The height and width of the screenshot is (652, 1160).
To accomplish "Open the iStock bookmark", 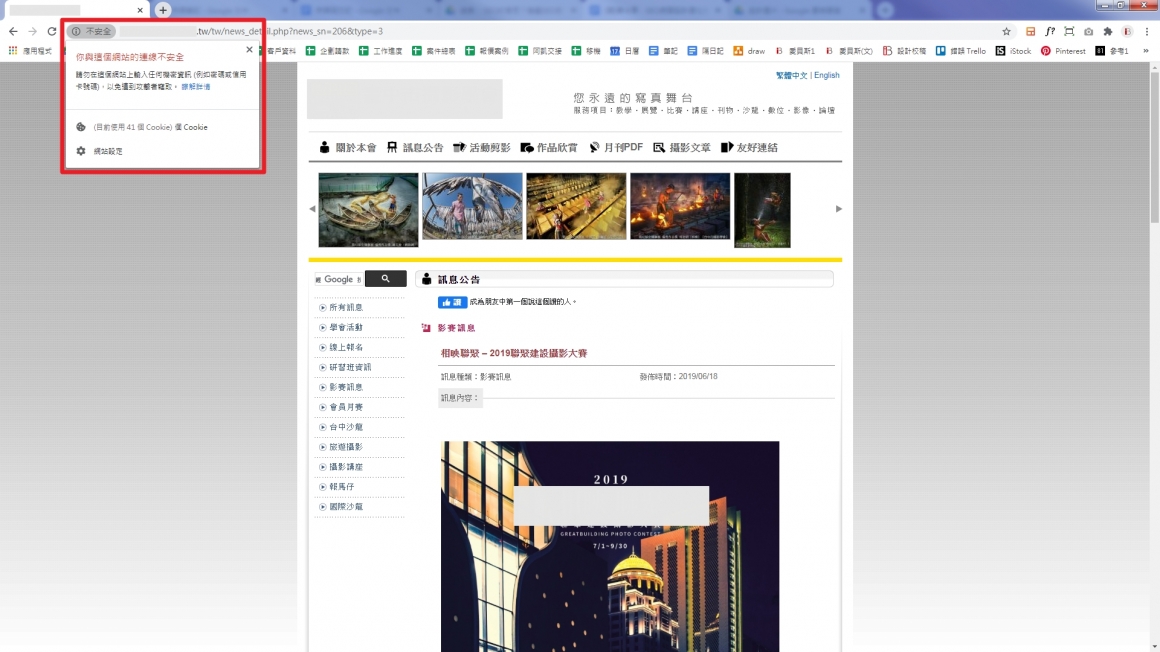I will point(1014,51).
